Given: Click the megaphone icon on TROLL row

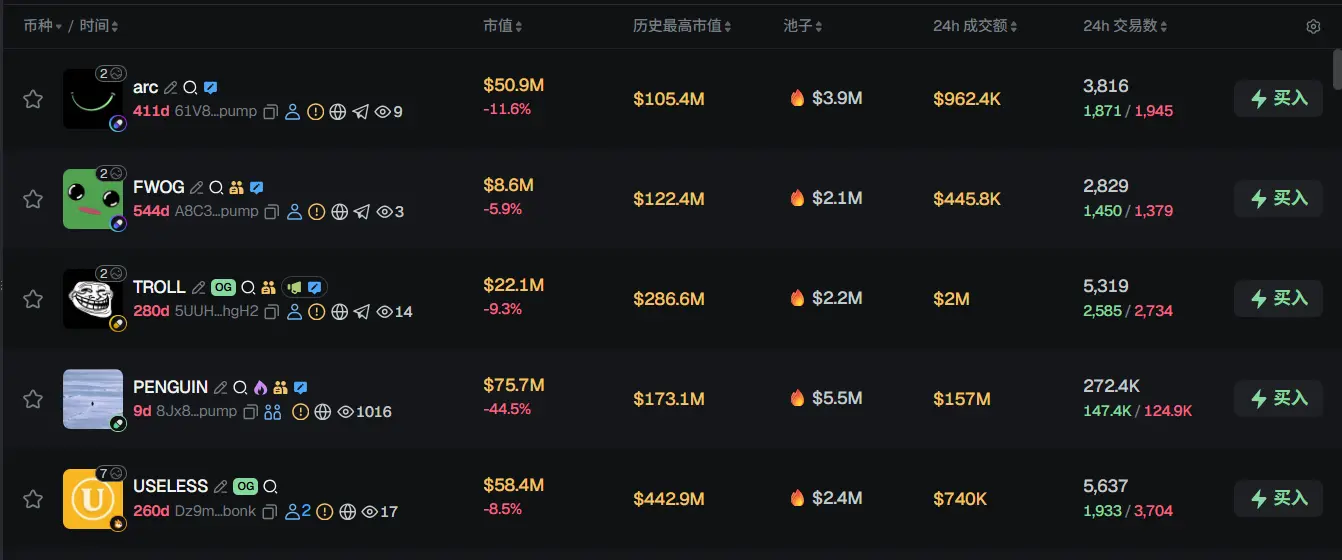Looking at the screenshot, I should [x=295, y=287].
